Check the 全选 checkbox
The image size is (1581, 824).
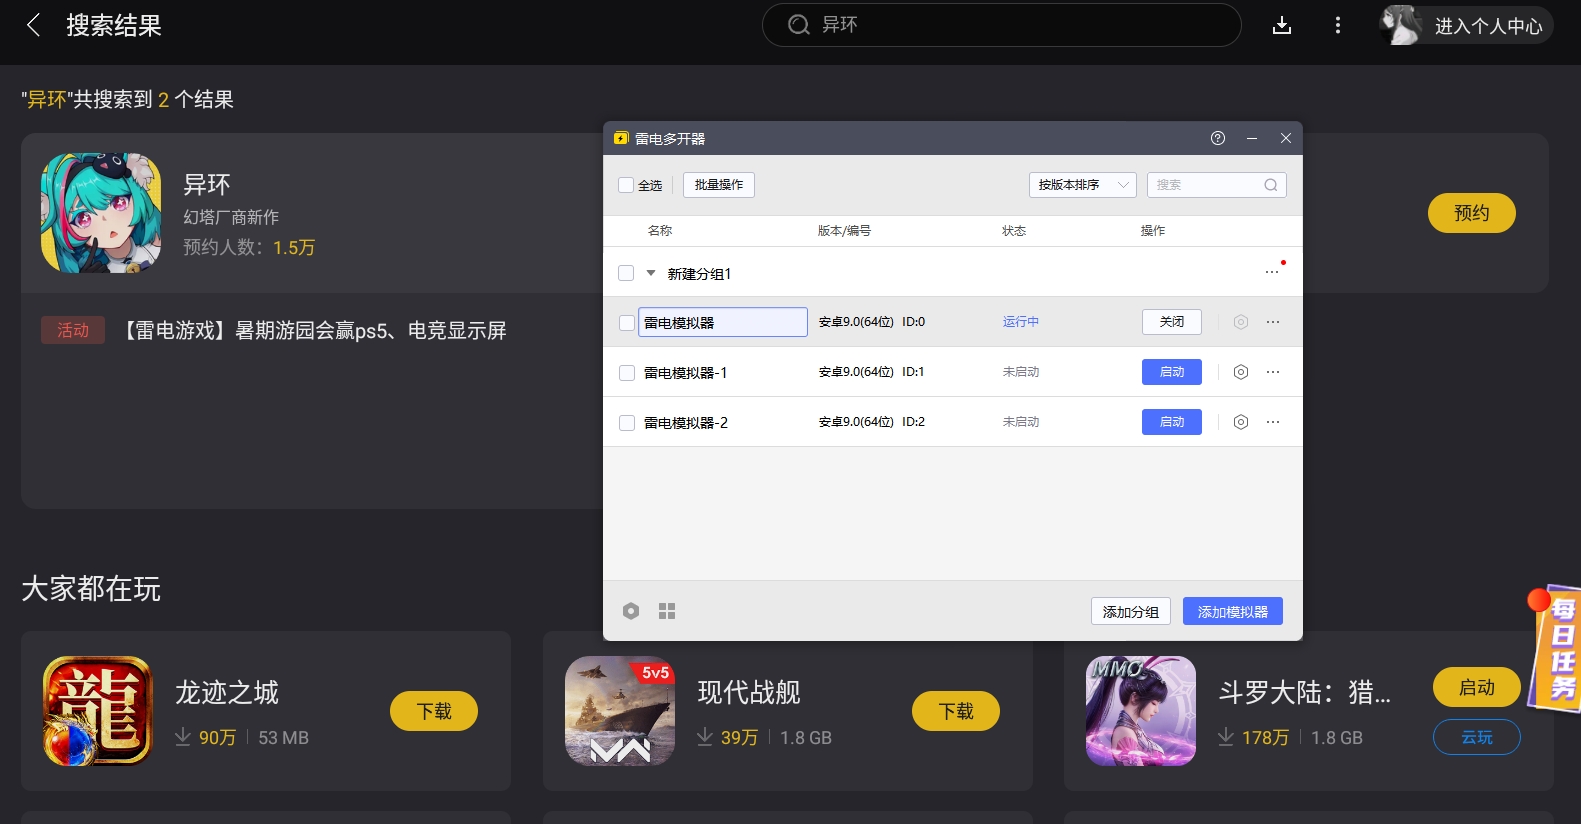pyautogui.click(x=626, y=185)
